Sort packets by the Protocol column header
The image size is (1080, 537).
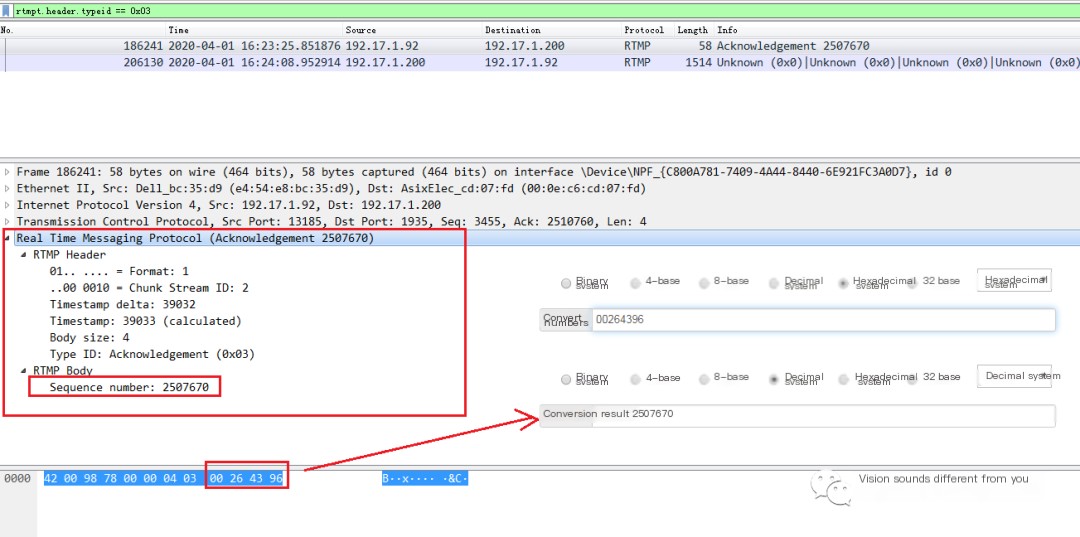click(643, 30)
